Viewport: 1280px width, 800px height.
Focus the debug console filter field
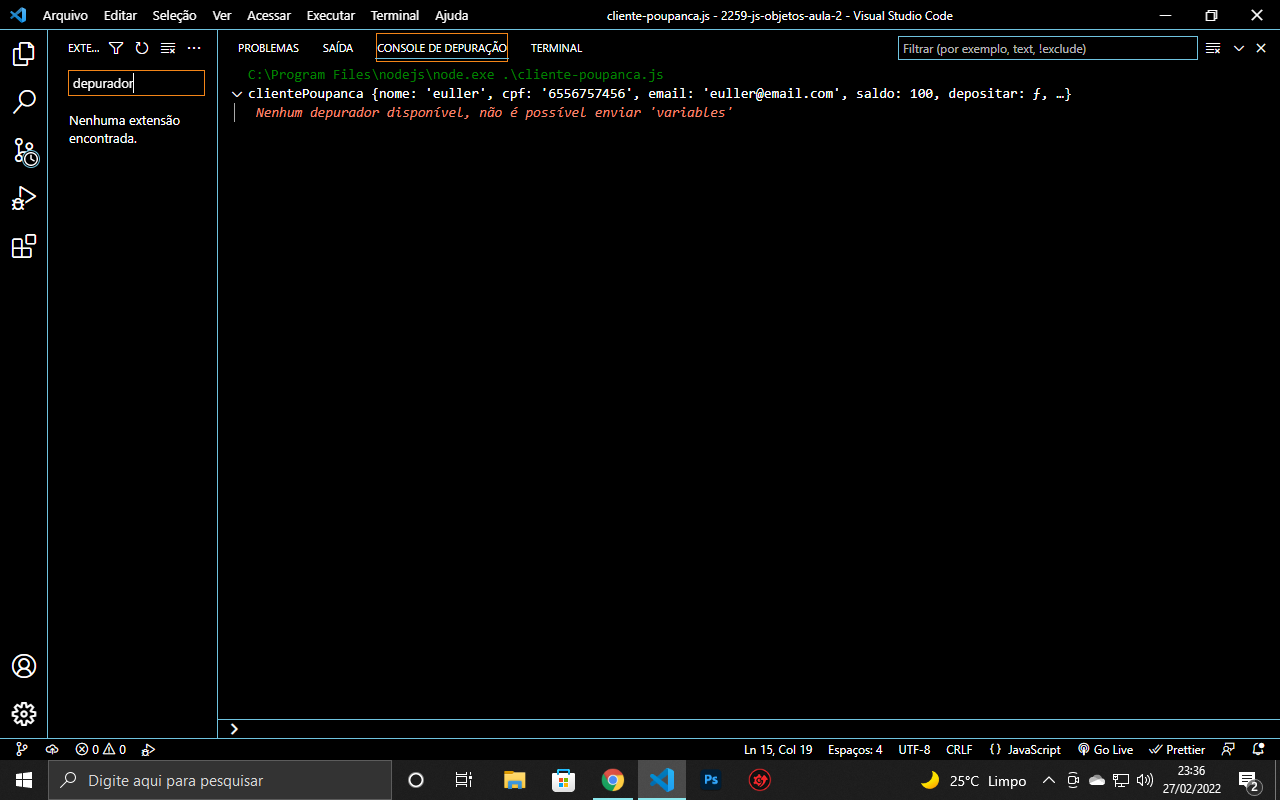pyautogui.click(x=1047, y=48)
